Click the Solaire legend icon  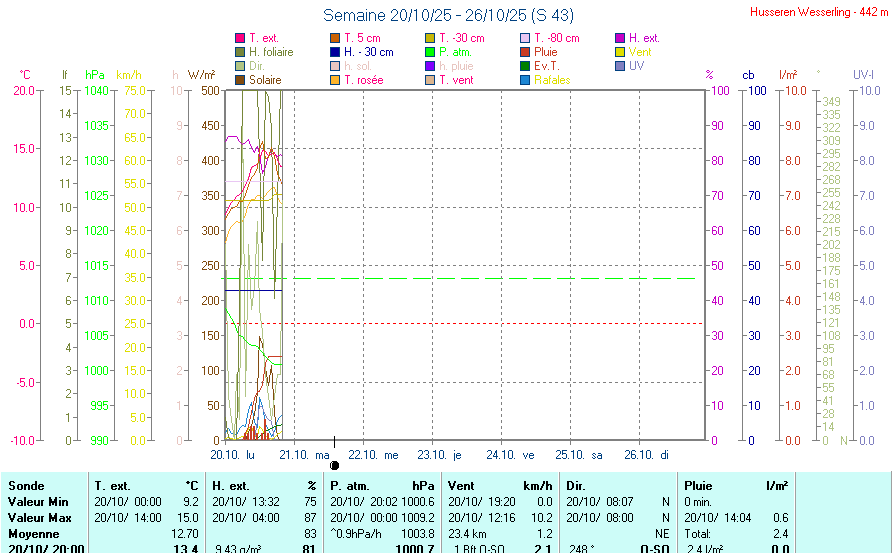[x=239, y=80]
